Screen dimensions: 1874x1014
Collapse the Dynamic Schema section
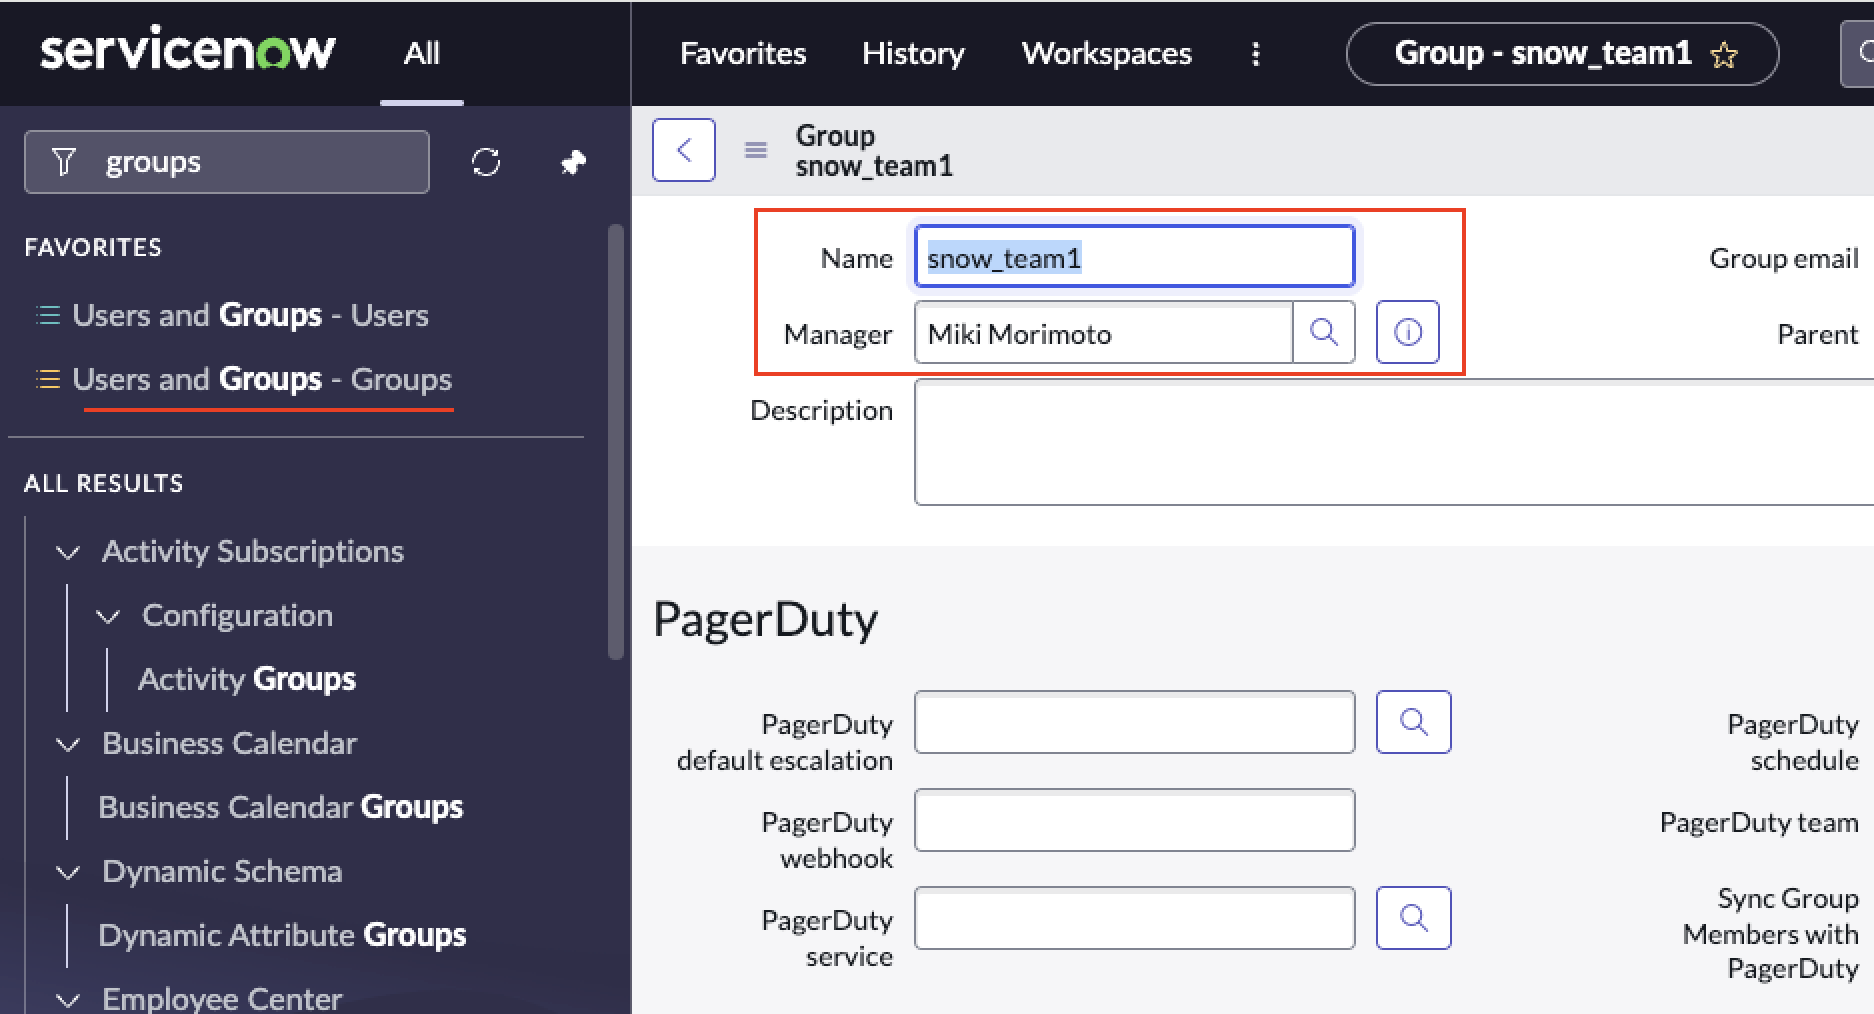click(x=67, y=872)
